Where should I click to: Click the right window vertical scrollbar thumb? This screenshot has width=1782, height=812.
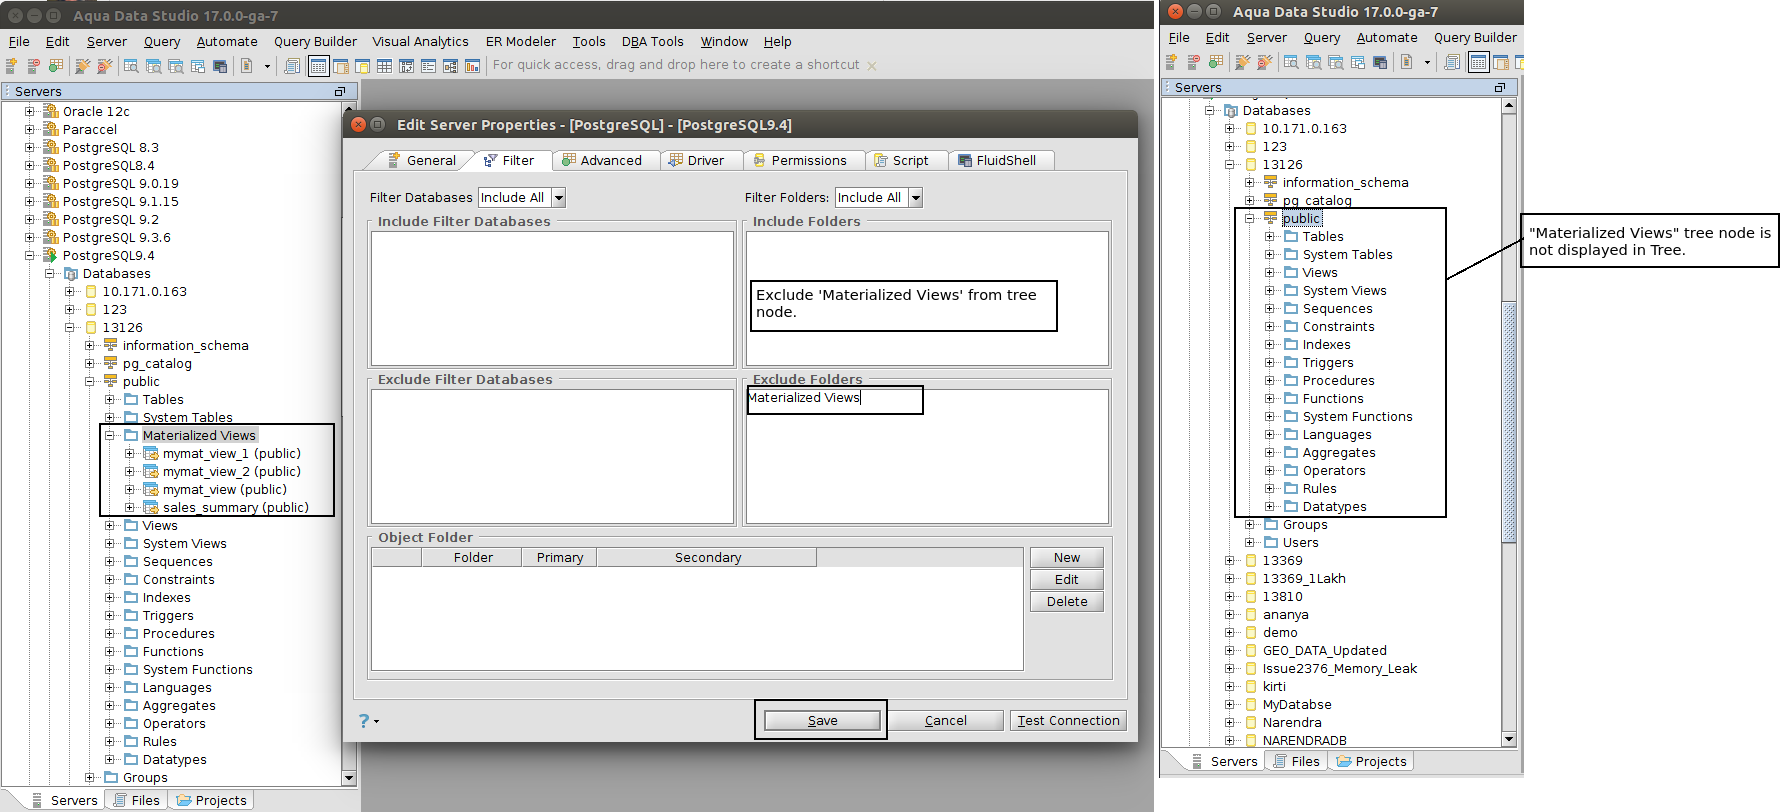click(x=1509, y=421)
